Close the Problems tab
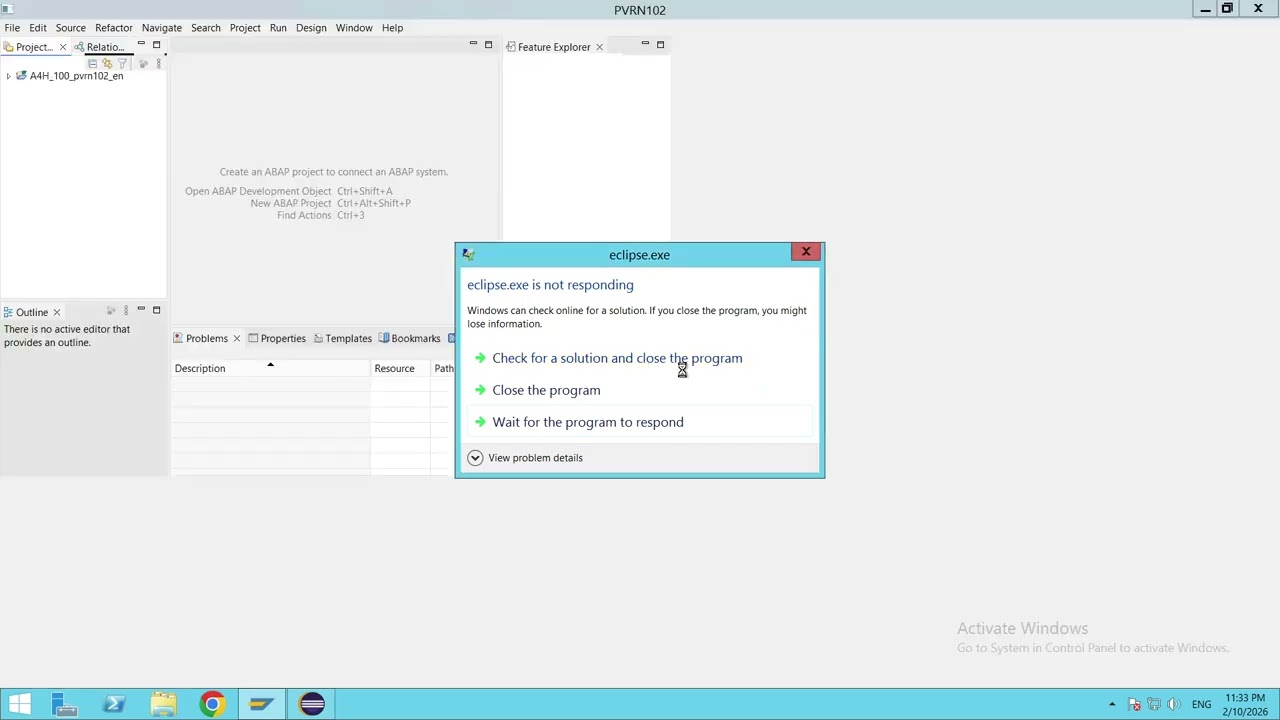The image size is (1280, 720). (236, 339)
